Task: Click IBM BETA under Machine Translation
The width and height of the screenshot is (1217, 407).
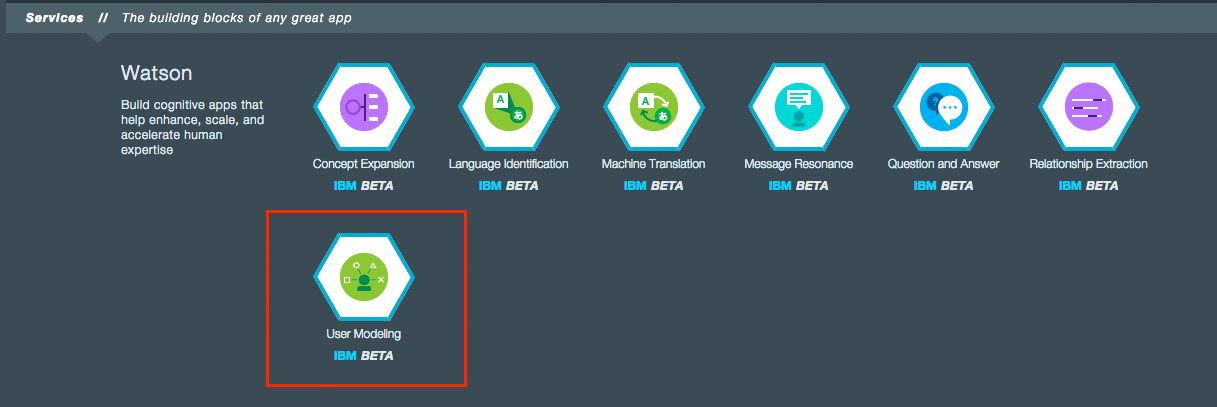Action: [x=654, y=186]
